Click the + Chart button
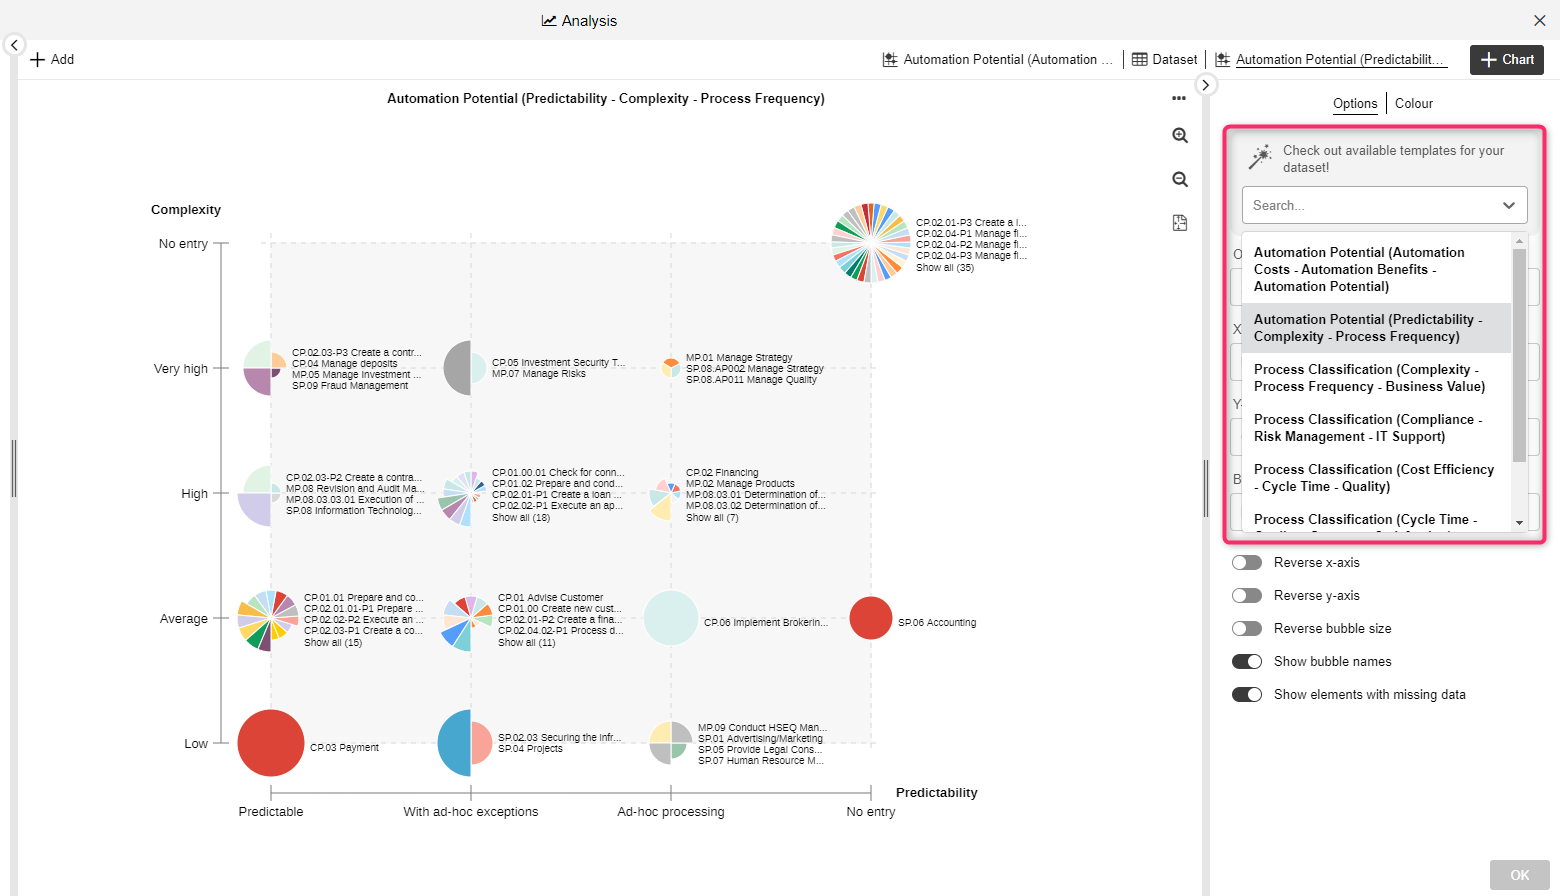Image resolution: width=1560 pixels, height=896 pixels. [x=1507, y=60]
